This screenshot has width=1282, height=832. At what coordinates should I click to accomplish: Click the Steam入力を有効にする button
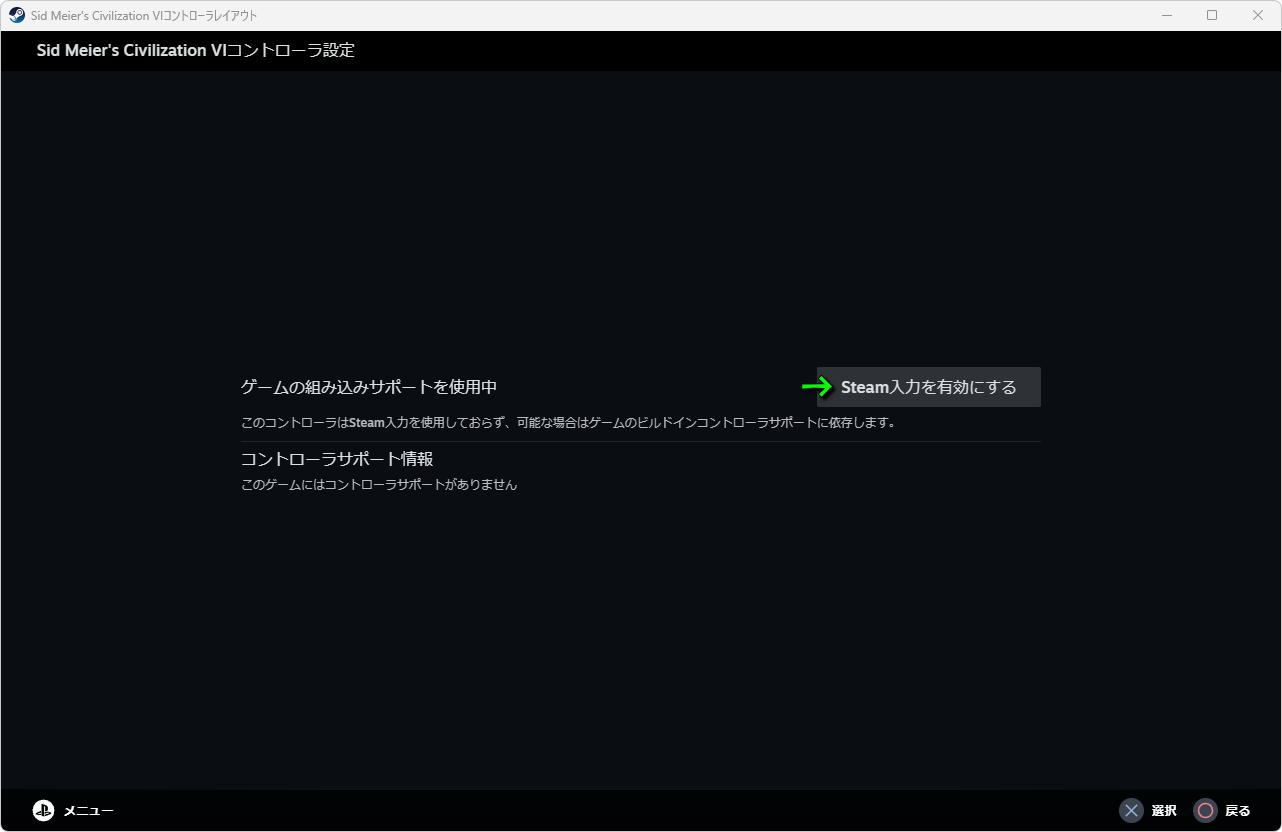point(928,387)
